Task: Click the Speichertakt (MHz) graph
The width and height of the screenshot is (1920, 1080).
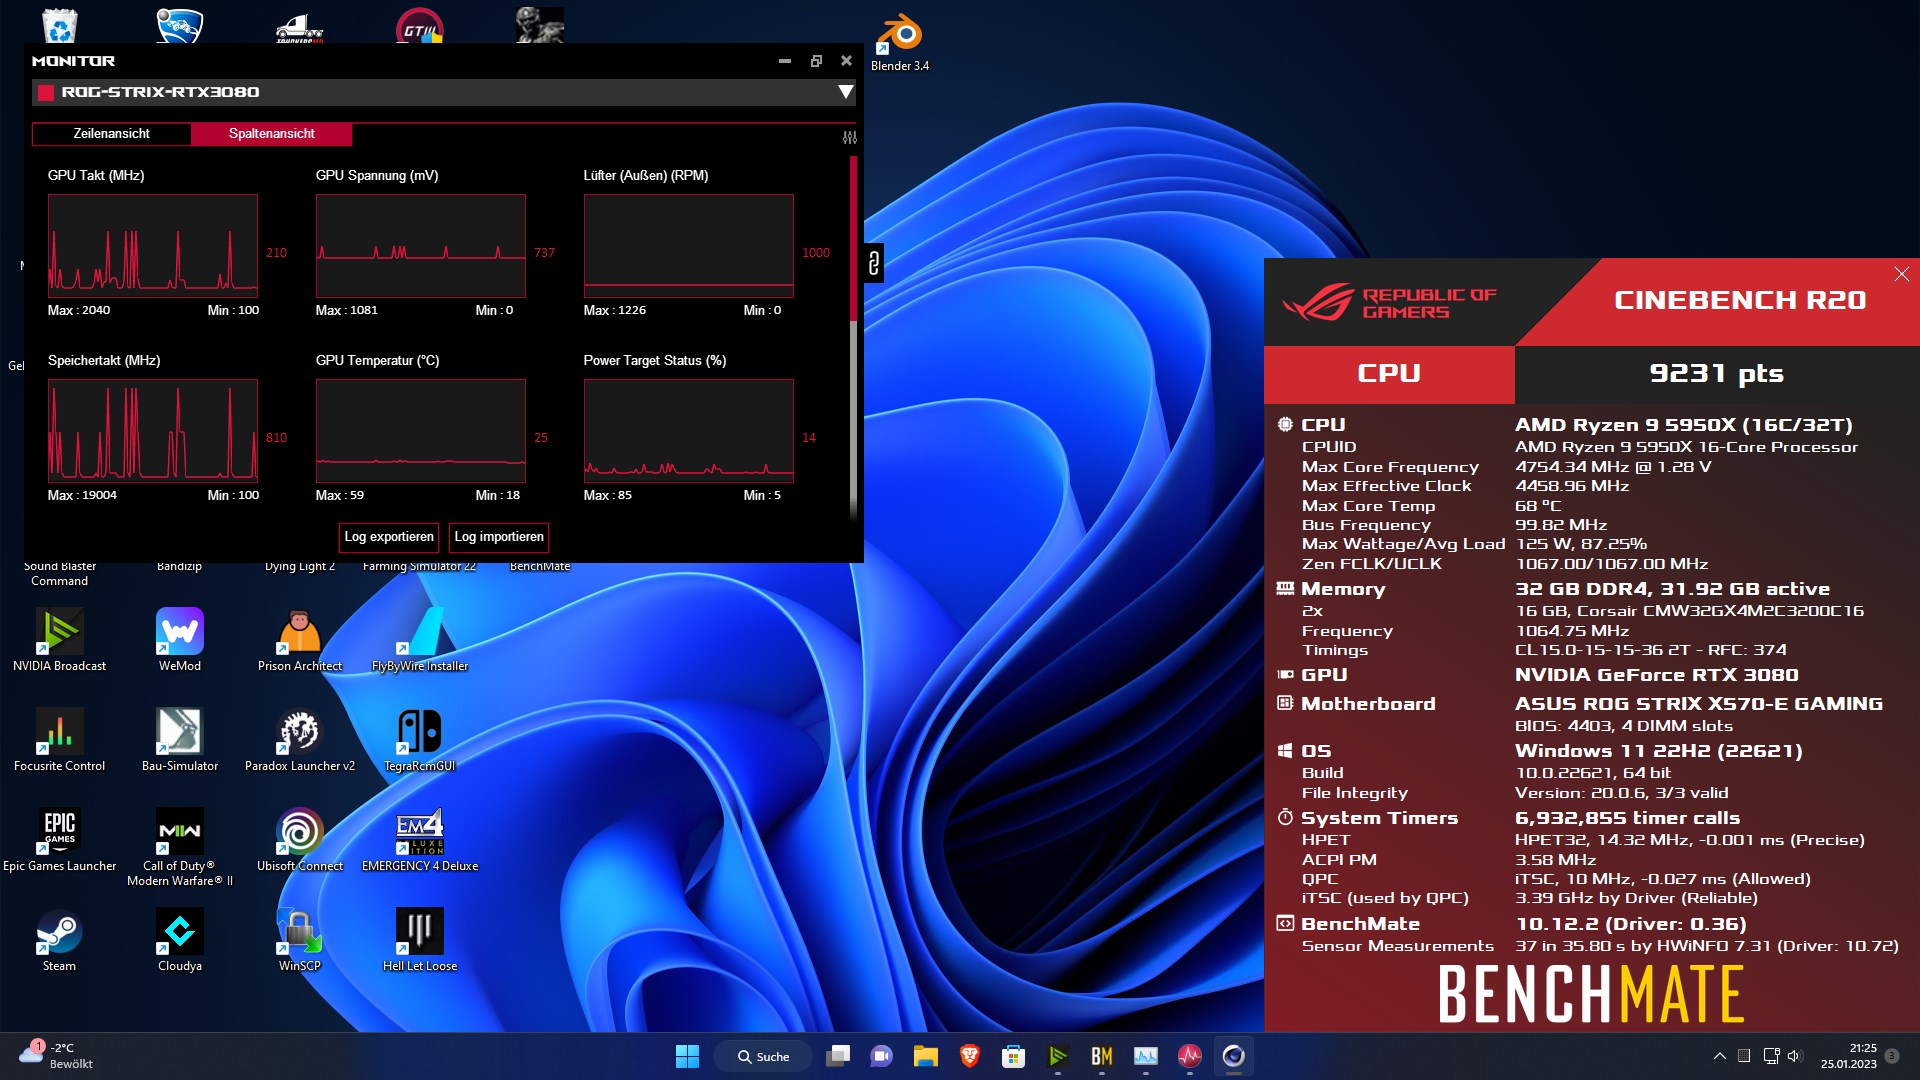Action: click(153, 431)
